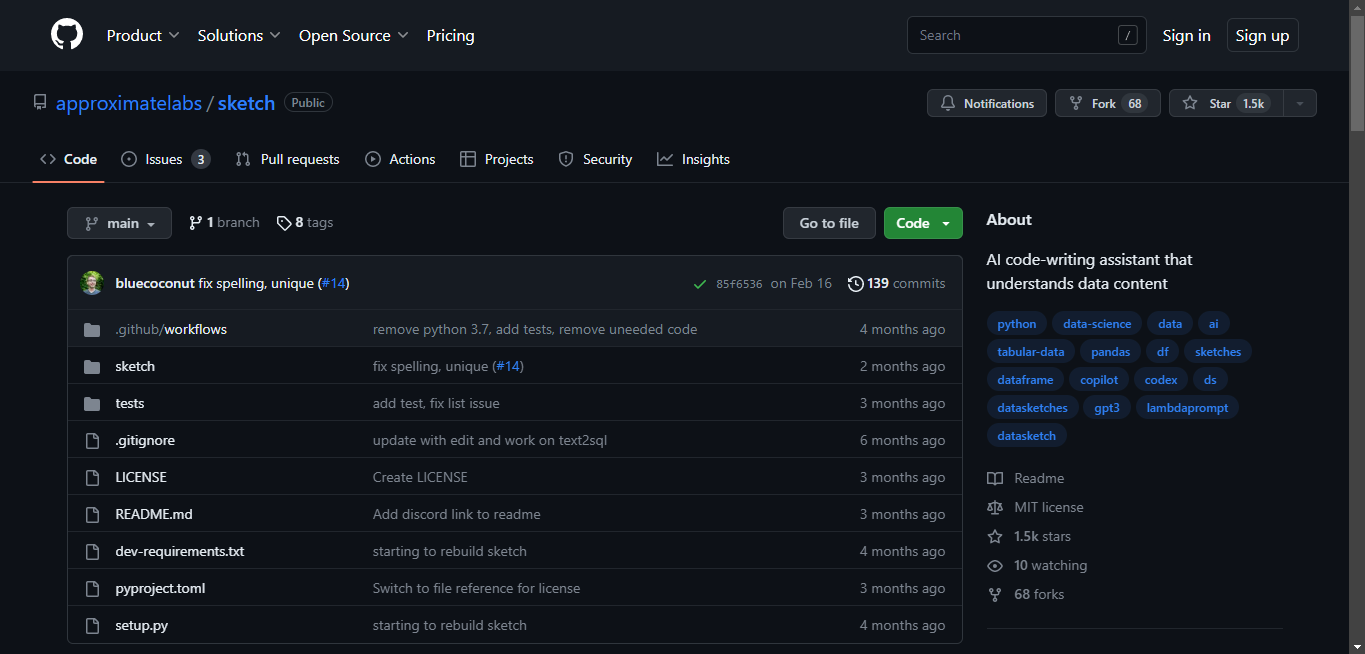Click the fork icon beside 68 forks

pyautogui.click(x=995, y=594)
